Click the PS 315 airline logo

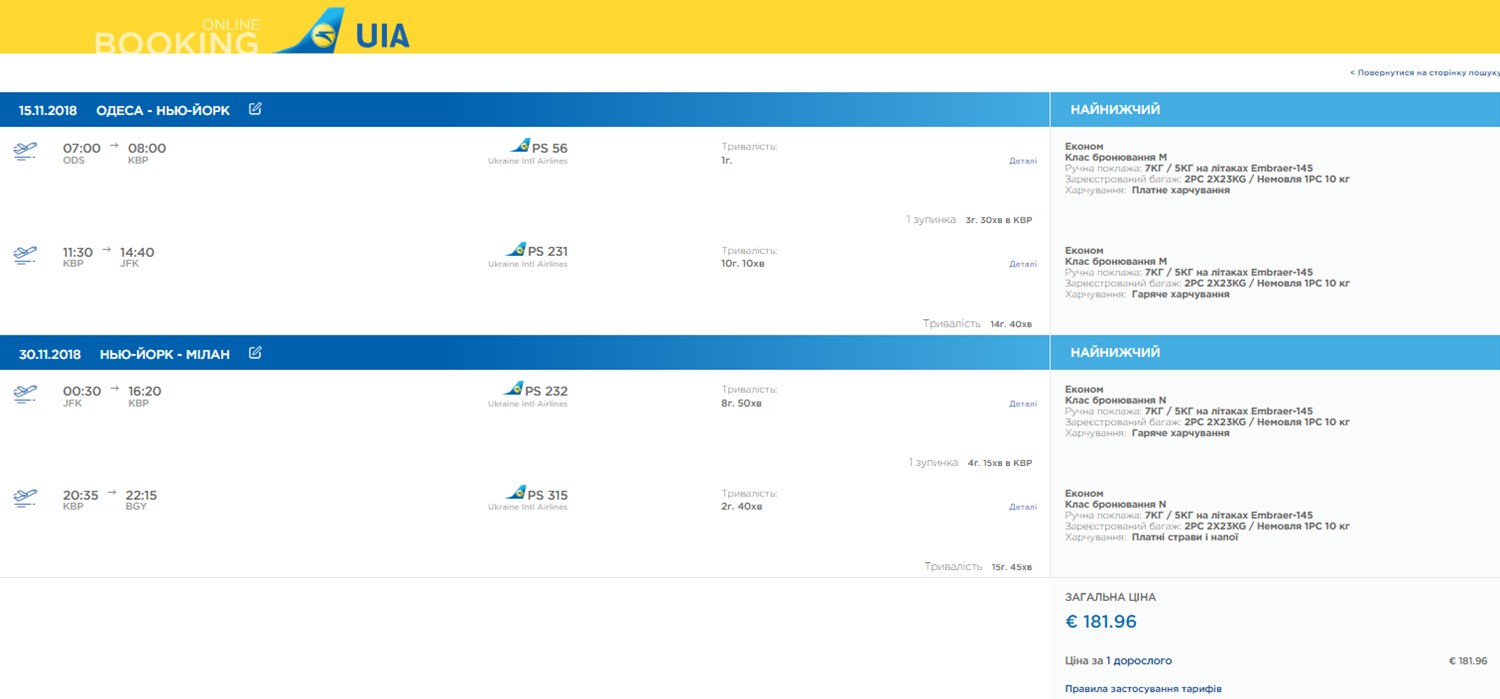pos(516,493)
